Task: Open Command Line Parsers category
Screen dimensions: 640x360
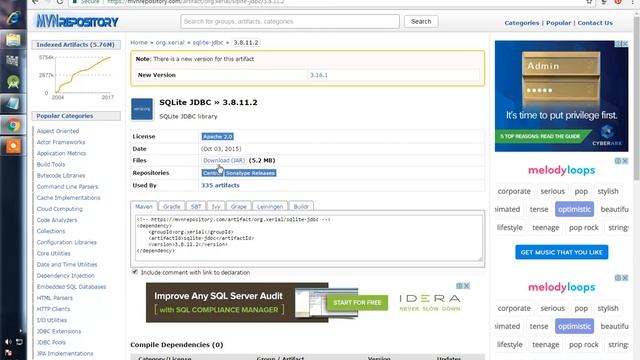Action: (x=67, y=187)
